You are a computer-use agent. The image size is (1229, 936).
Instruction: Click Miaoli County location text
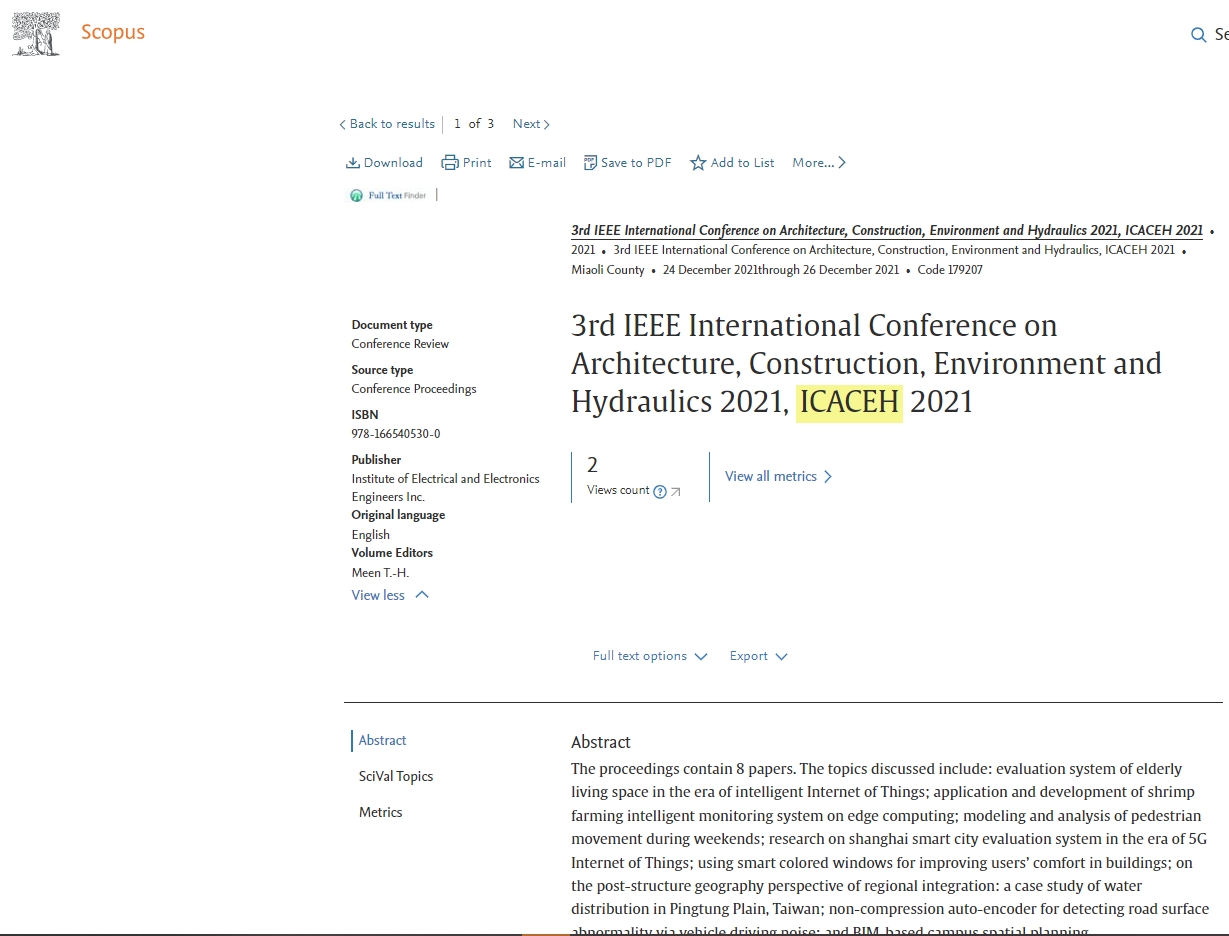(608, 270)
